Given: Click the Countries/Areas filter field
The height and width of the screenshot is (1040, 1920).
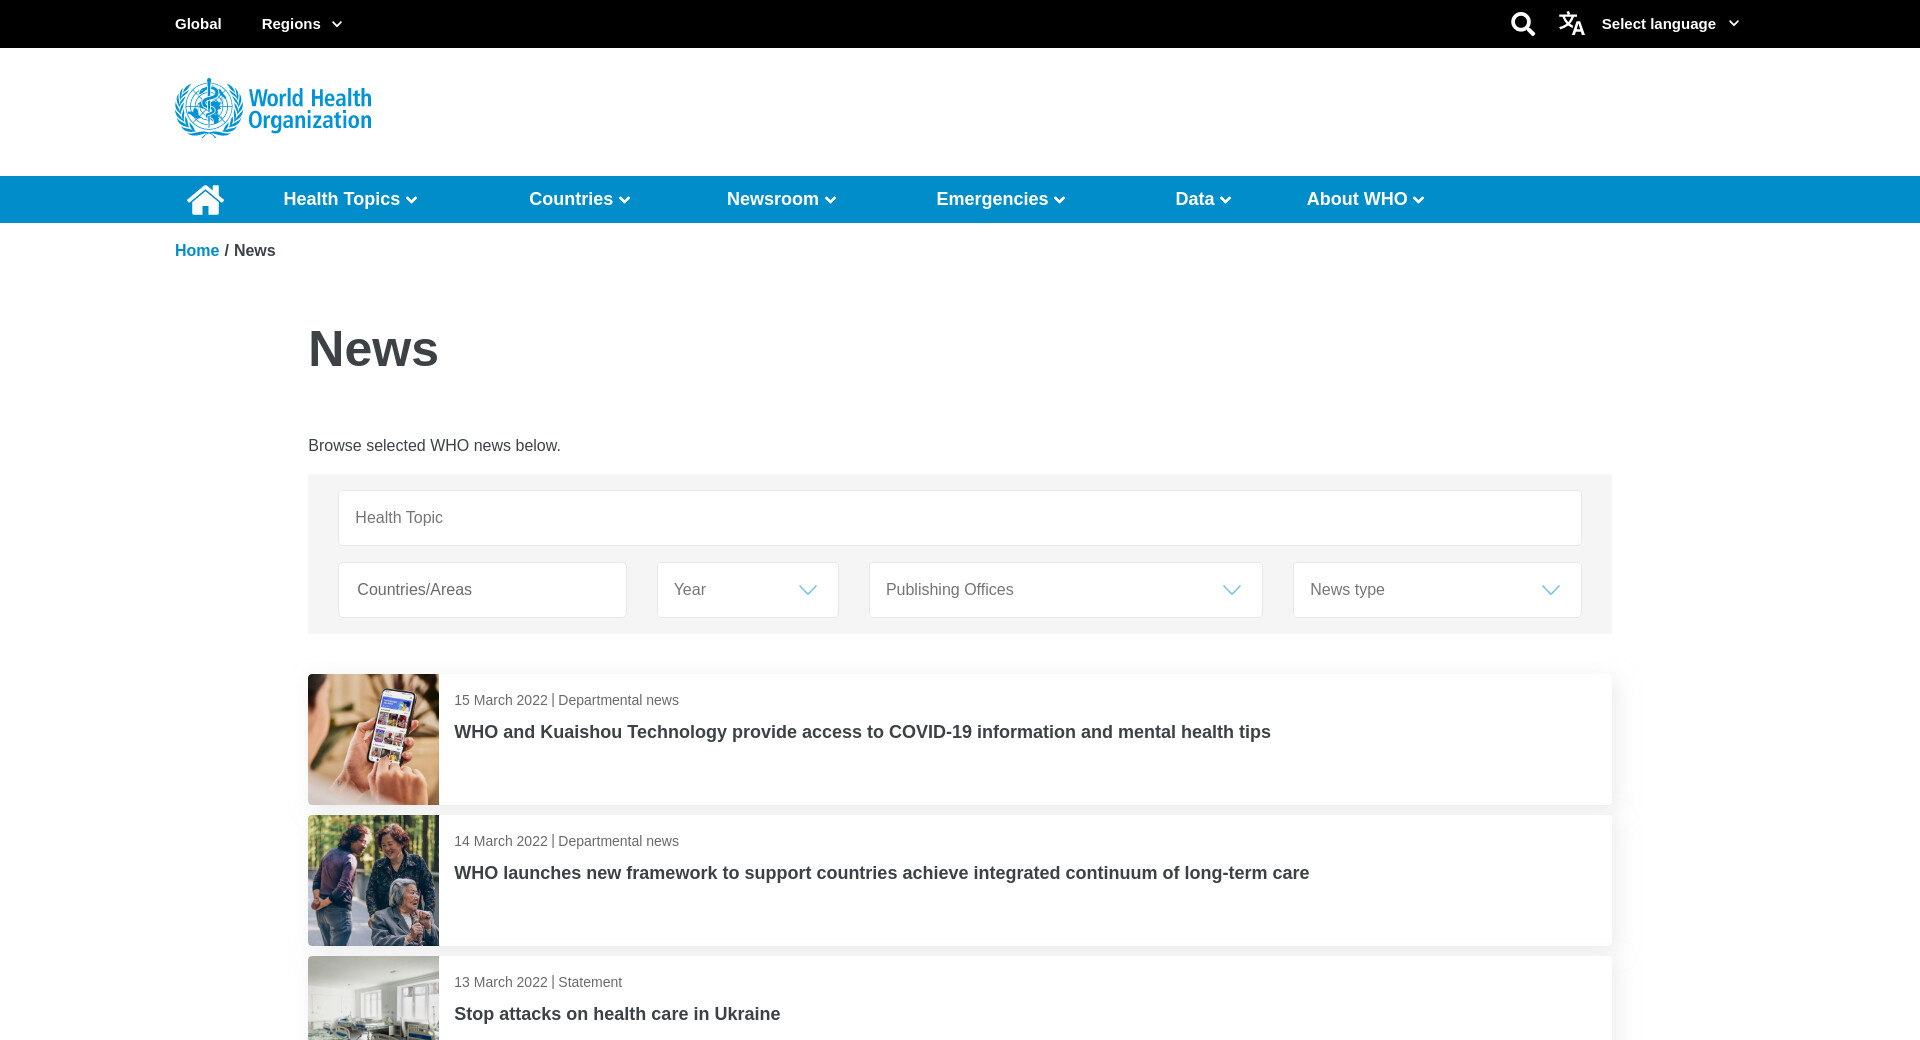Looking at the screenshot, I should click(x=482, y=590).
